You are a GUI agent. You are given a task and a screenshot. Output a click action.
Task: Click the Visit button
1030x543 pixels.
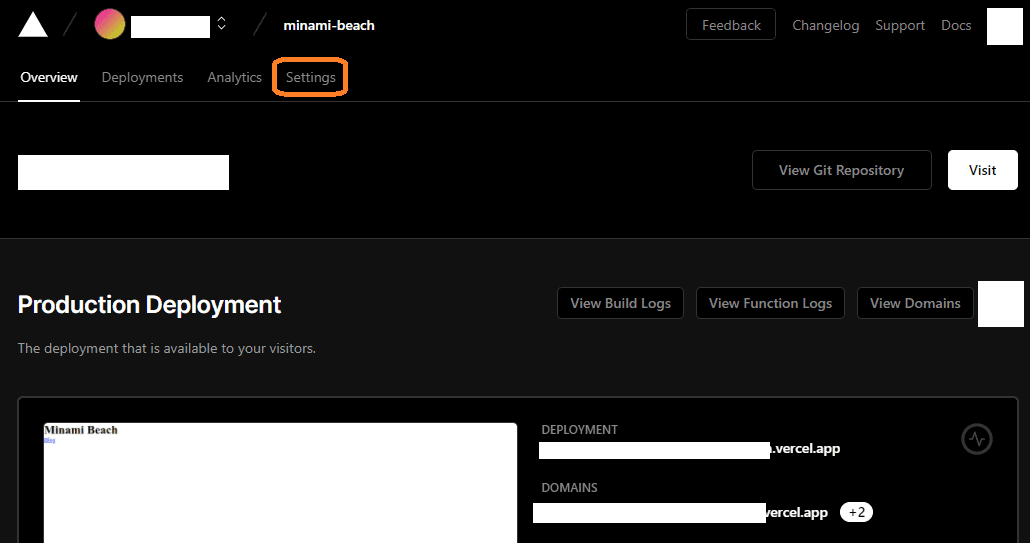[x=983, y=170]
